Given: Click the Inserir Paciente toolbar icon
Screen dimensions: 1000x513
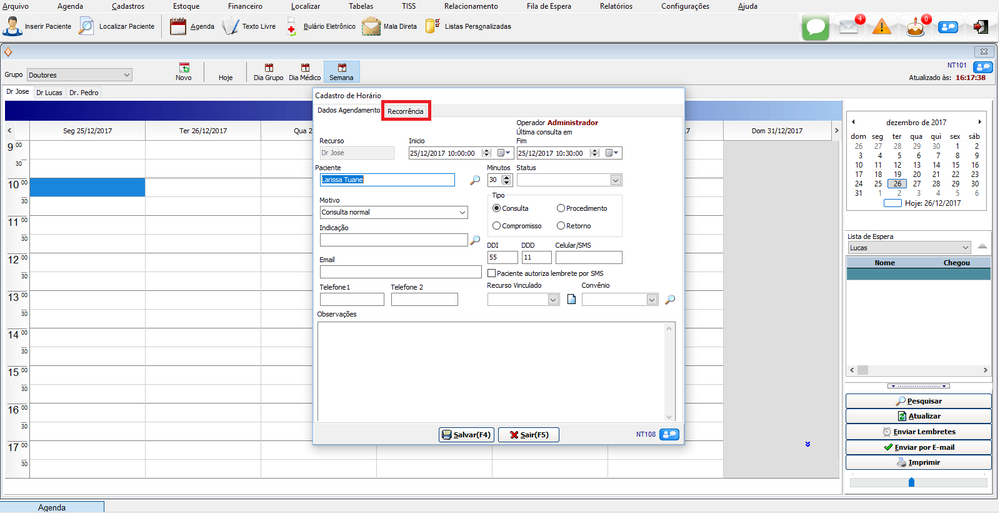Looking at the screenshot, I should pos(15,26).
